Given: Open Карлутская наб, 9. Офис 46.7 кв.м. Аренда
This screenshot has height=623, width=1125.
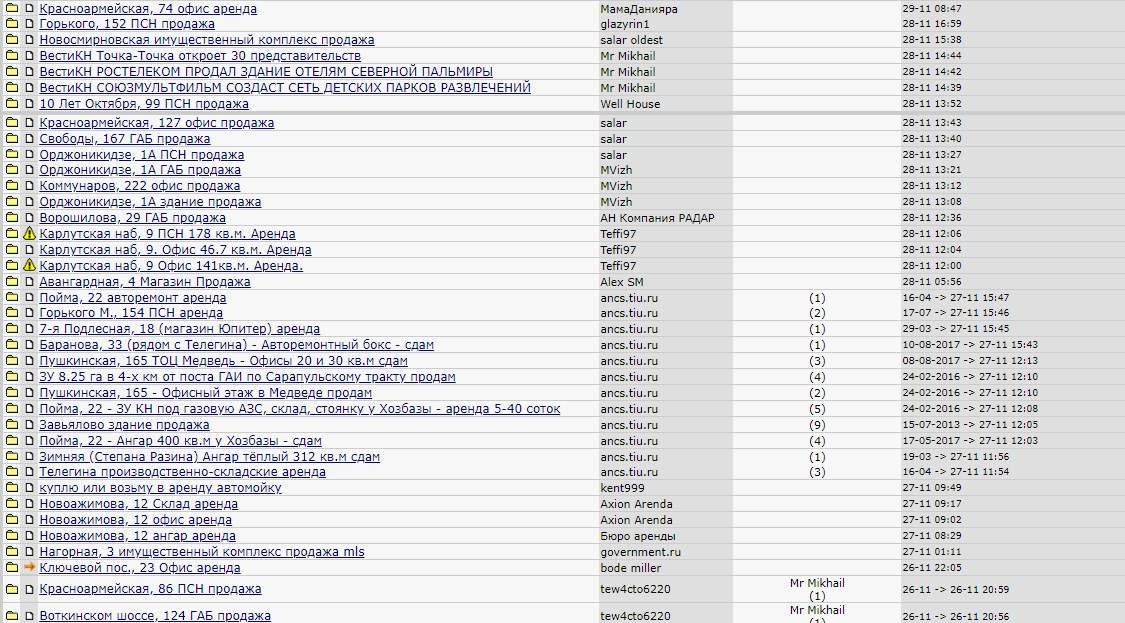Looking at the screenshot, I should [175, 249].
